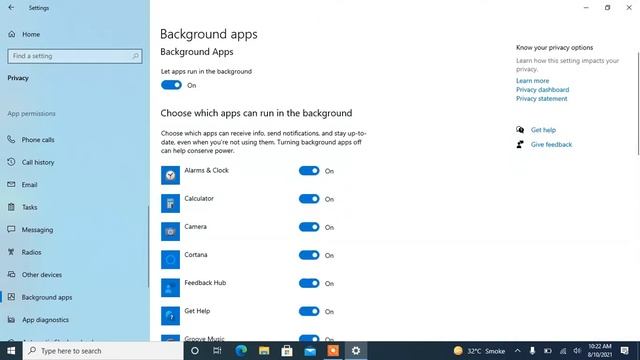Open the taskbar clock and date
The height and width of the screenshot is (360, 640).
point(600,351)
